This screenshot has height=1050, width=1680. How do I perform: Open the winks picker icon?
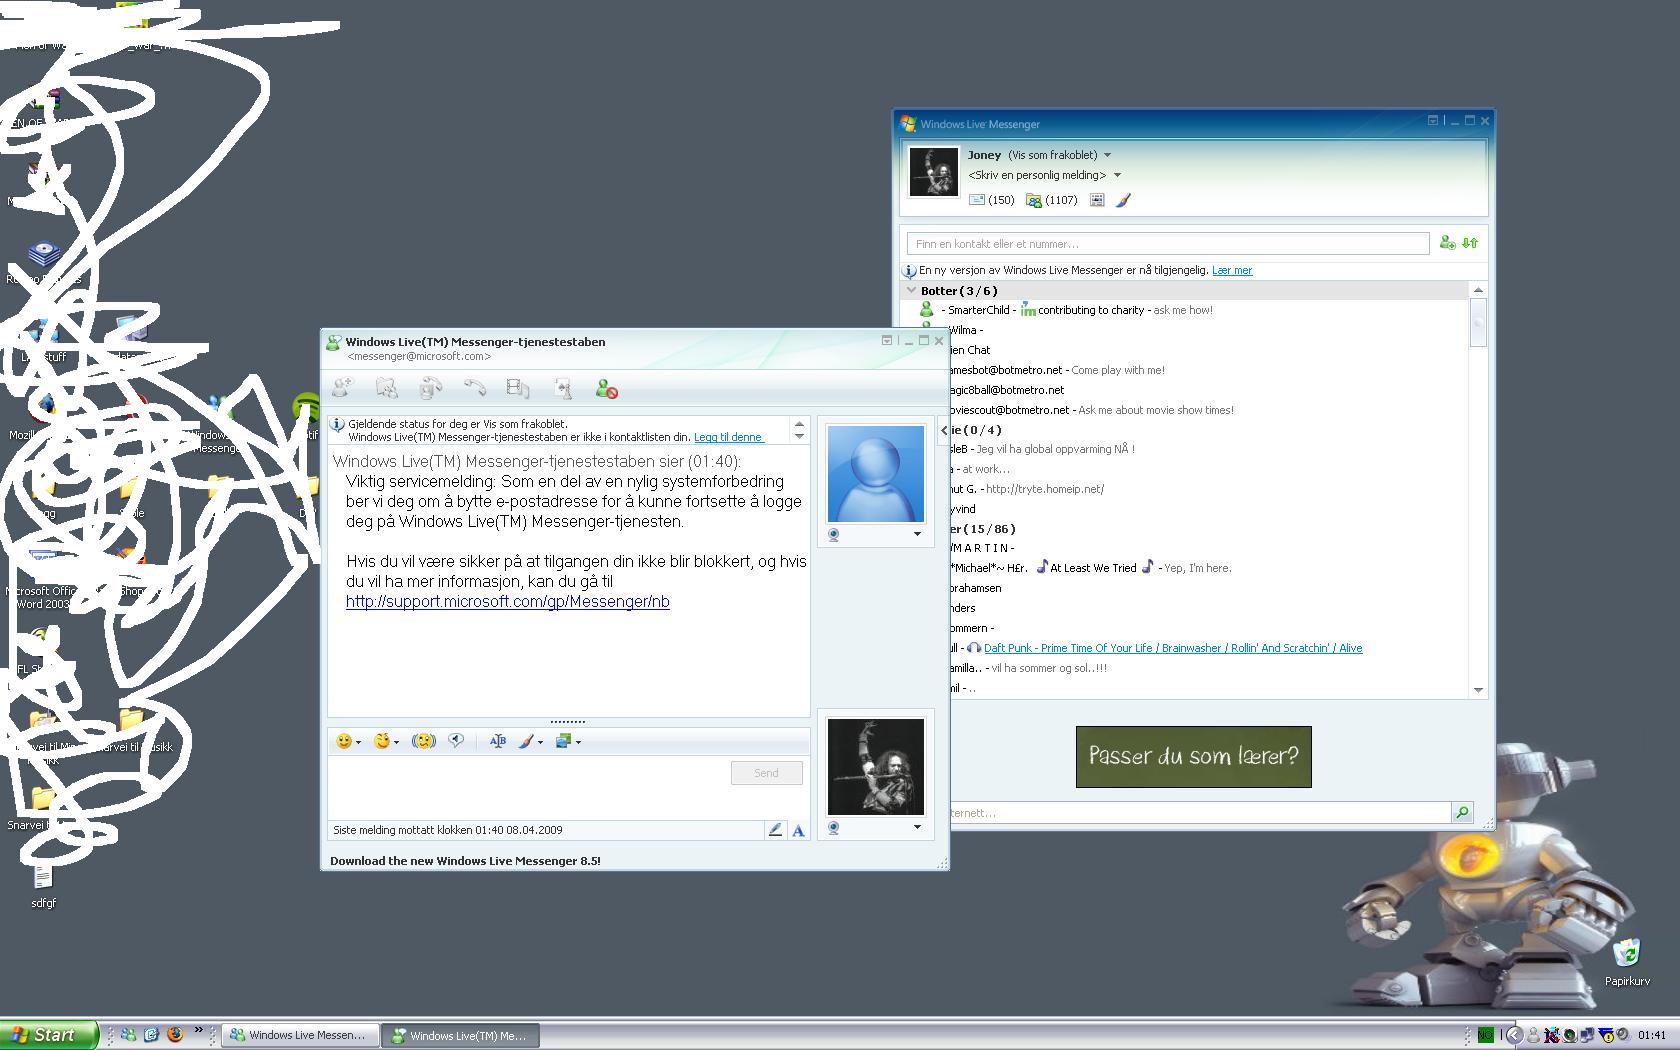coord(381,741)
